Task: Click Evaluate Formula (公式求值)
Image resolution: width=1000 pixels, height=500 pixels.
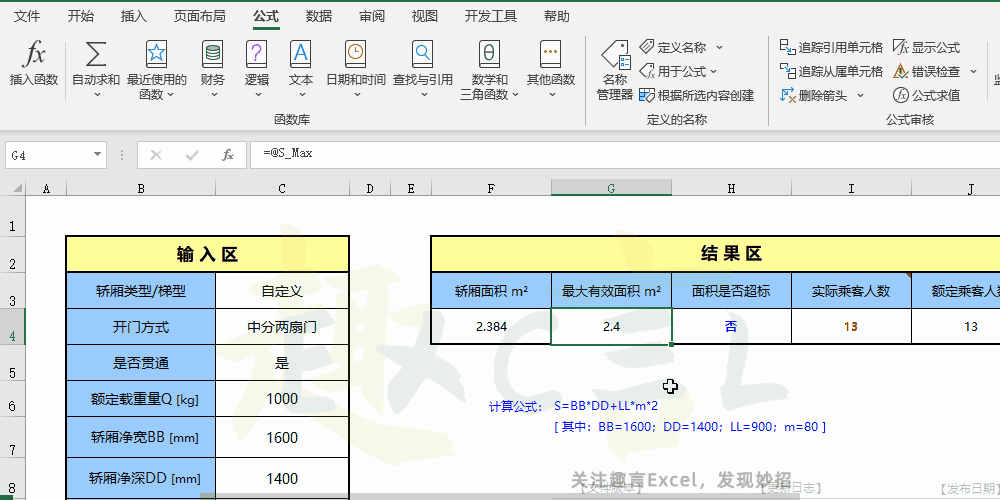Action: [926, 96]
